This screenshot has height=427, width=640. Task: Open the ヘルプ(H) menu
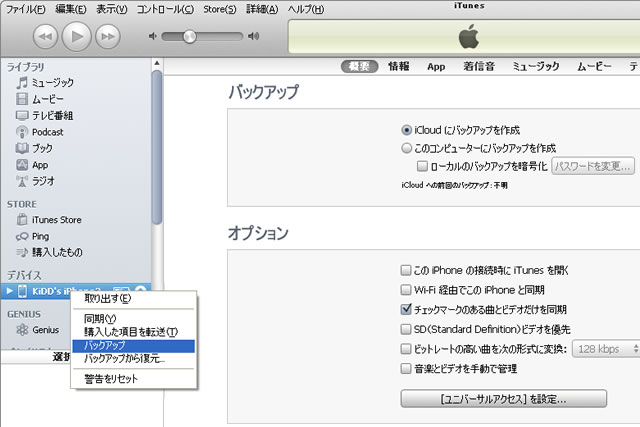(x=305, y=9)
